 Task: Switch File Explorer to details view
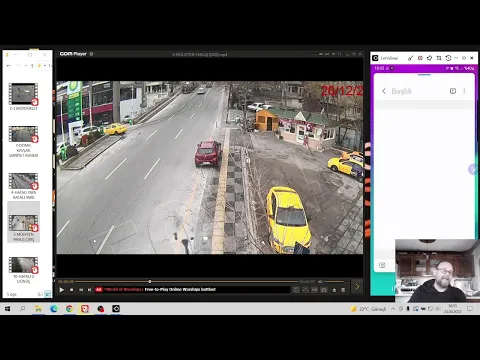pyautogui.click(x=40, y=294)
